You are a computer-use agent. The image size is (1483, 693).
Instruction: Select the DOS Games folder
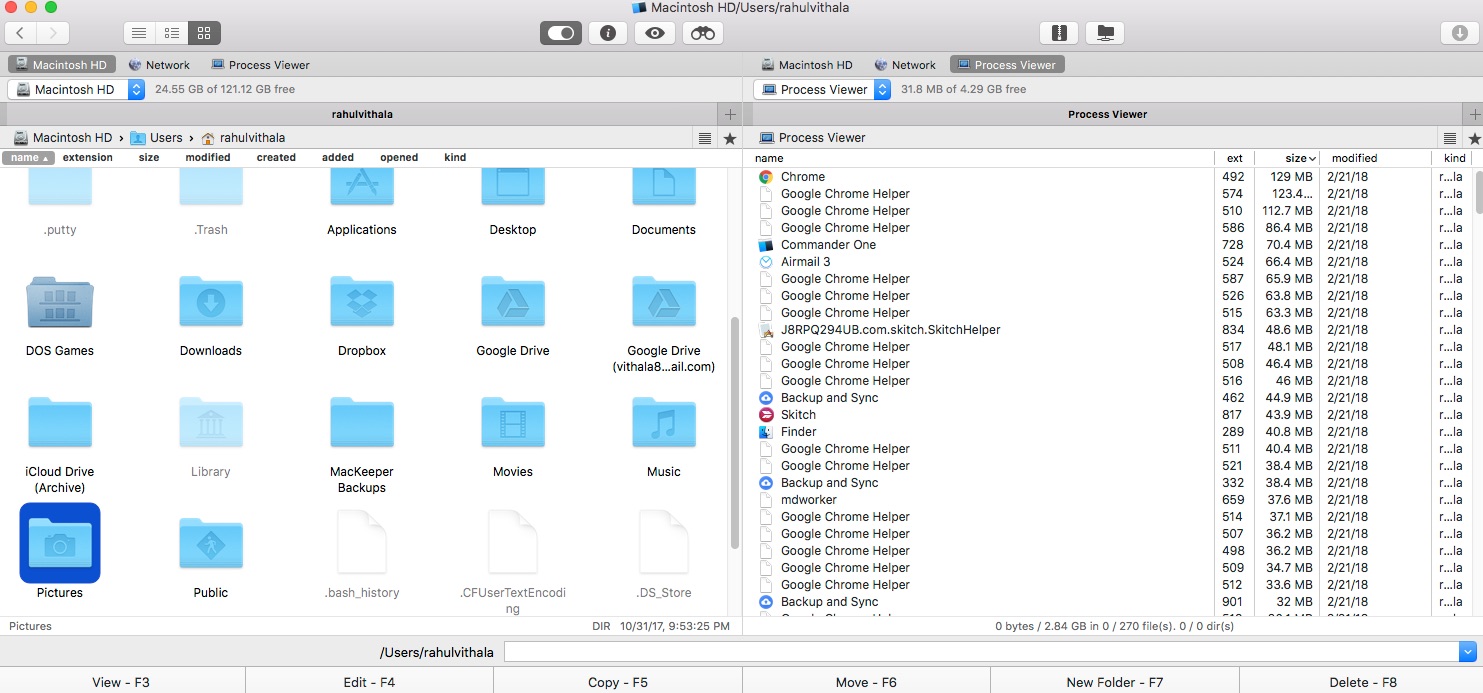point(60,315)
